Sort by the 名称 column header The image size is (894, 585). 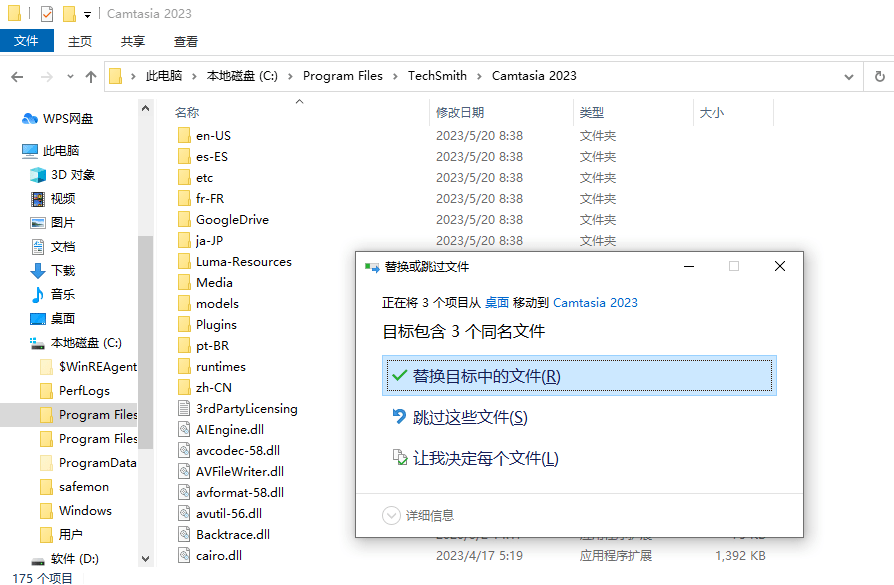187,112
